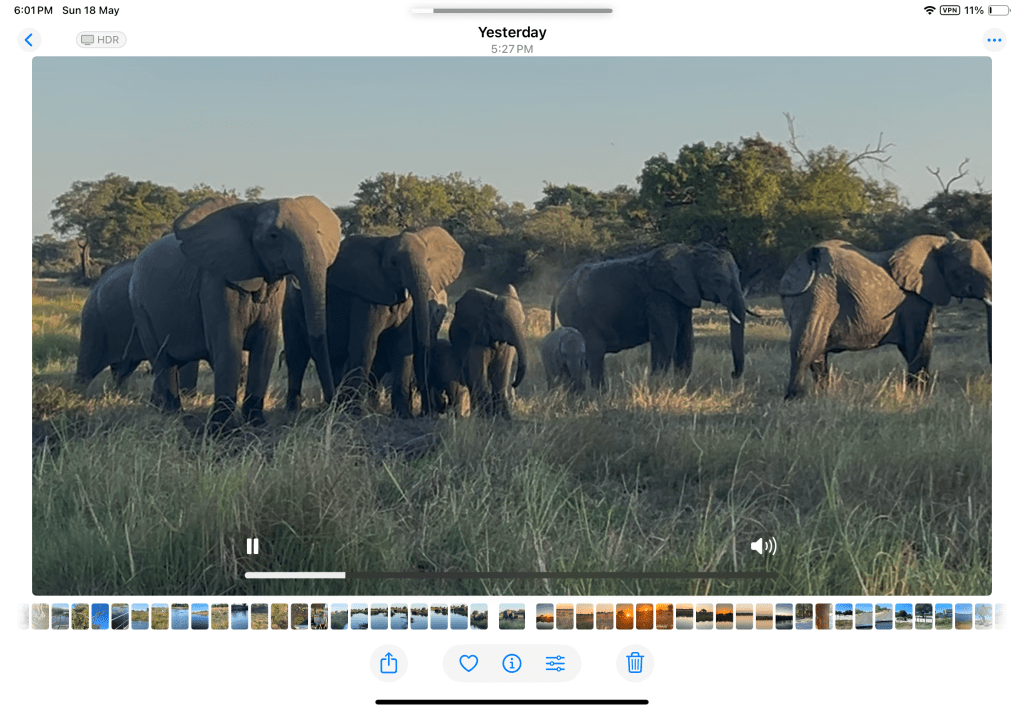1024x711 pixels.
Task: Tap the Yesterday title at the top
Action: coord(512,32)
